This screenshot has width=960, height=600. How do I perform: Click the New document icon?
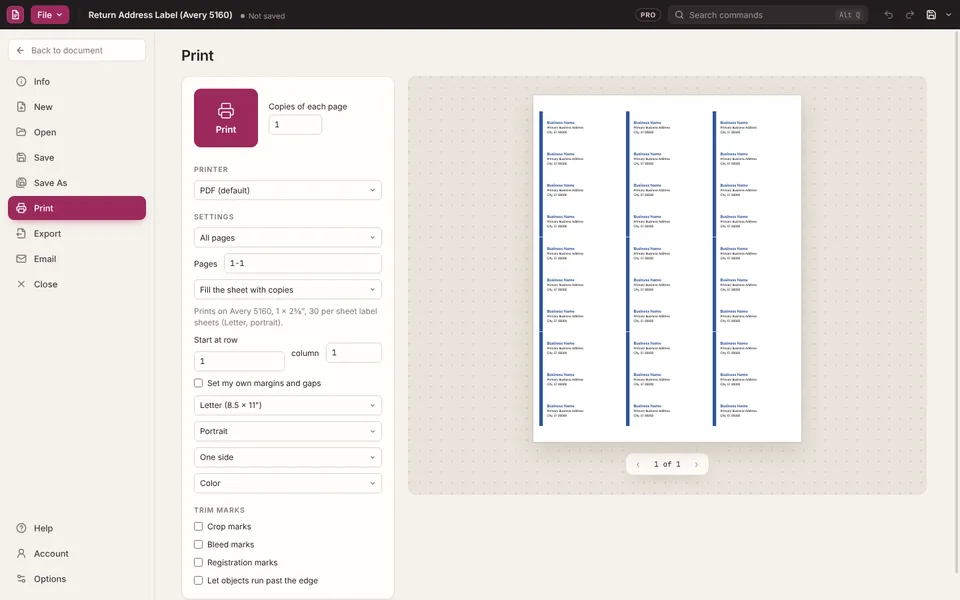(21, 107)
